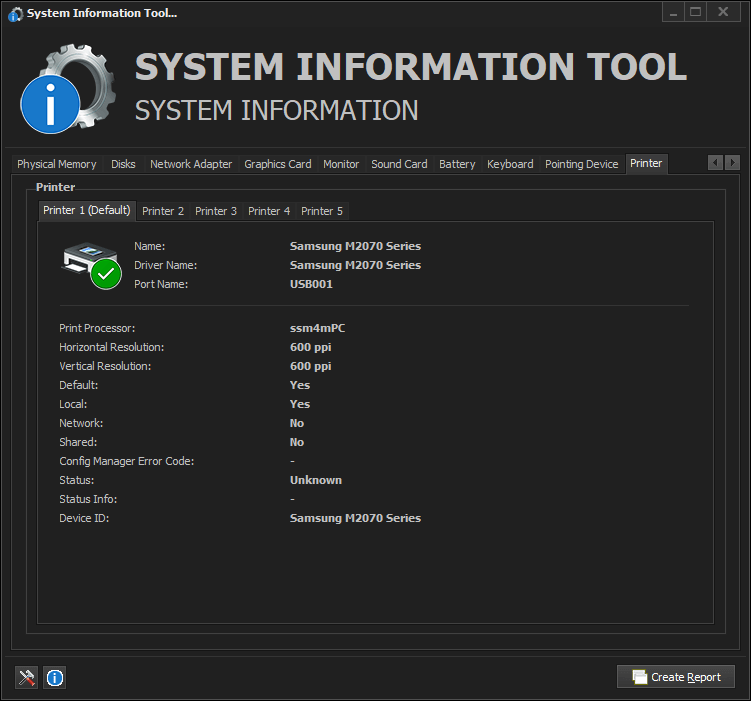Switch to Physical Memory tab

(57, 164)
